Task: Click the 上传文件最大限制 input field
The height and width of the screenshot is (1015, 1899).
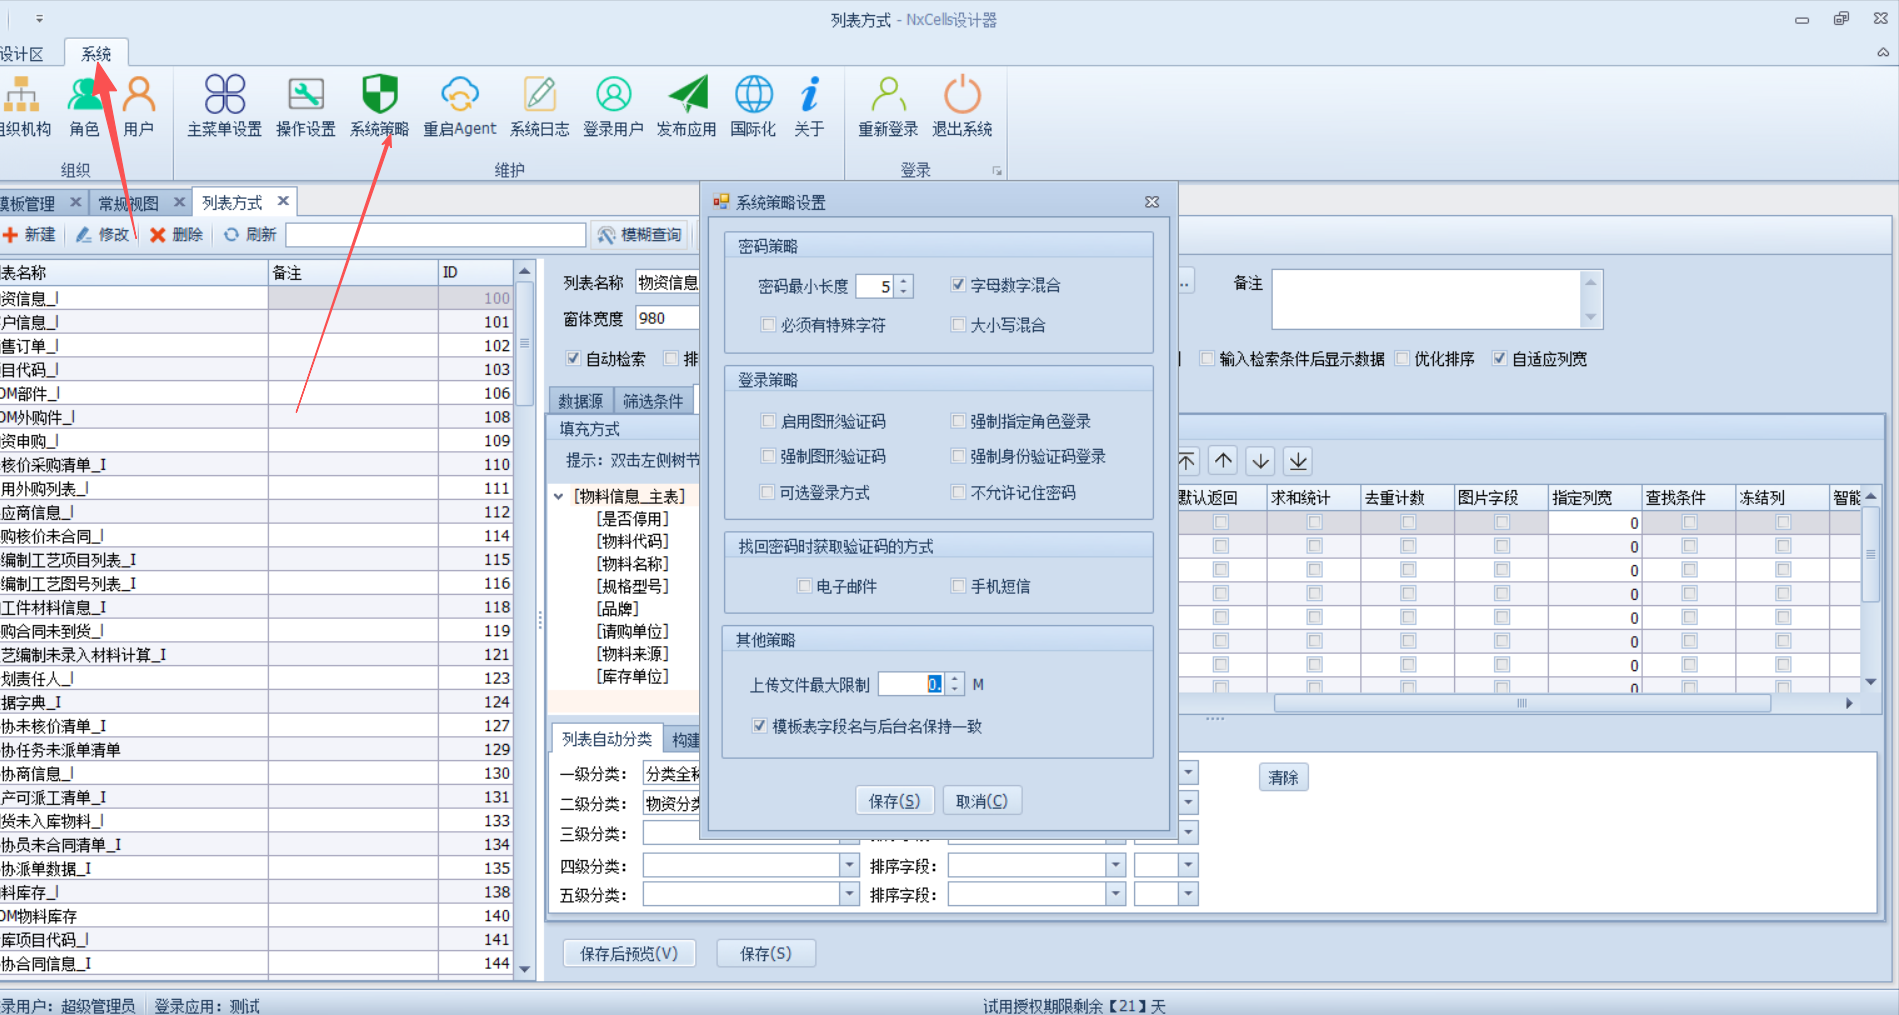Action: [910, 684]
